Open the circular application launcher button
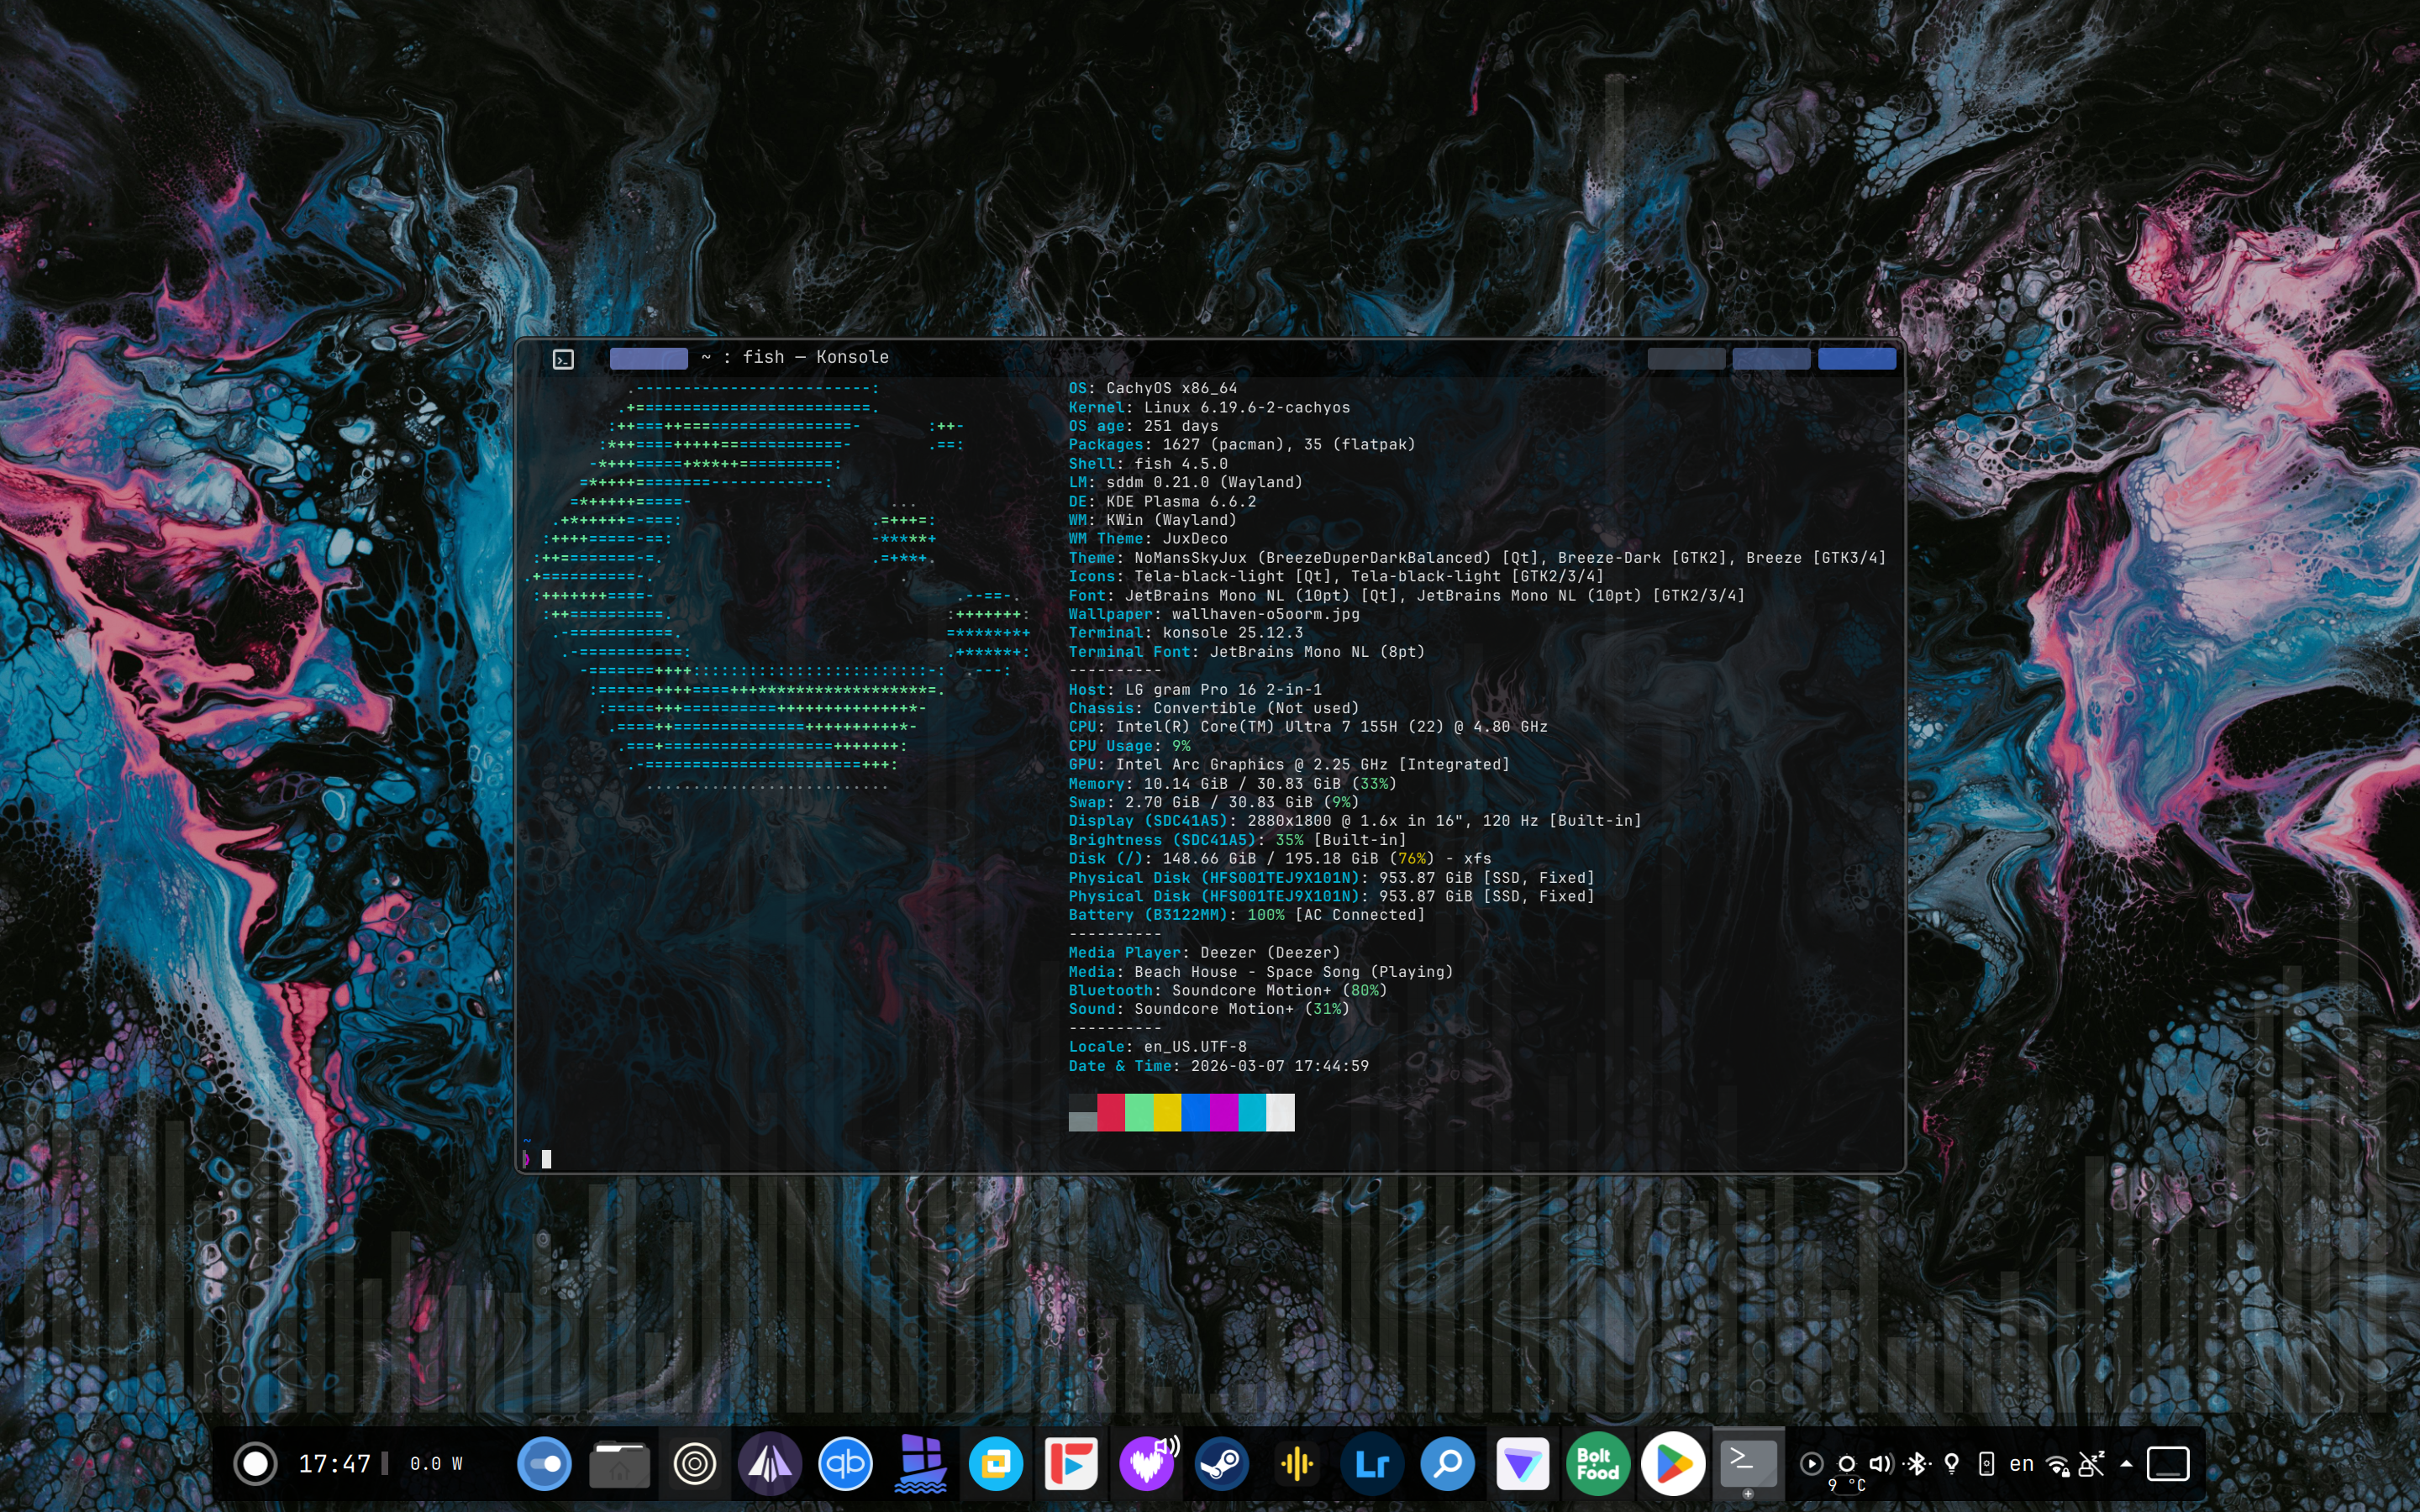Viewport: 2420px width, 1512px height. tap(255, 1464)
